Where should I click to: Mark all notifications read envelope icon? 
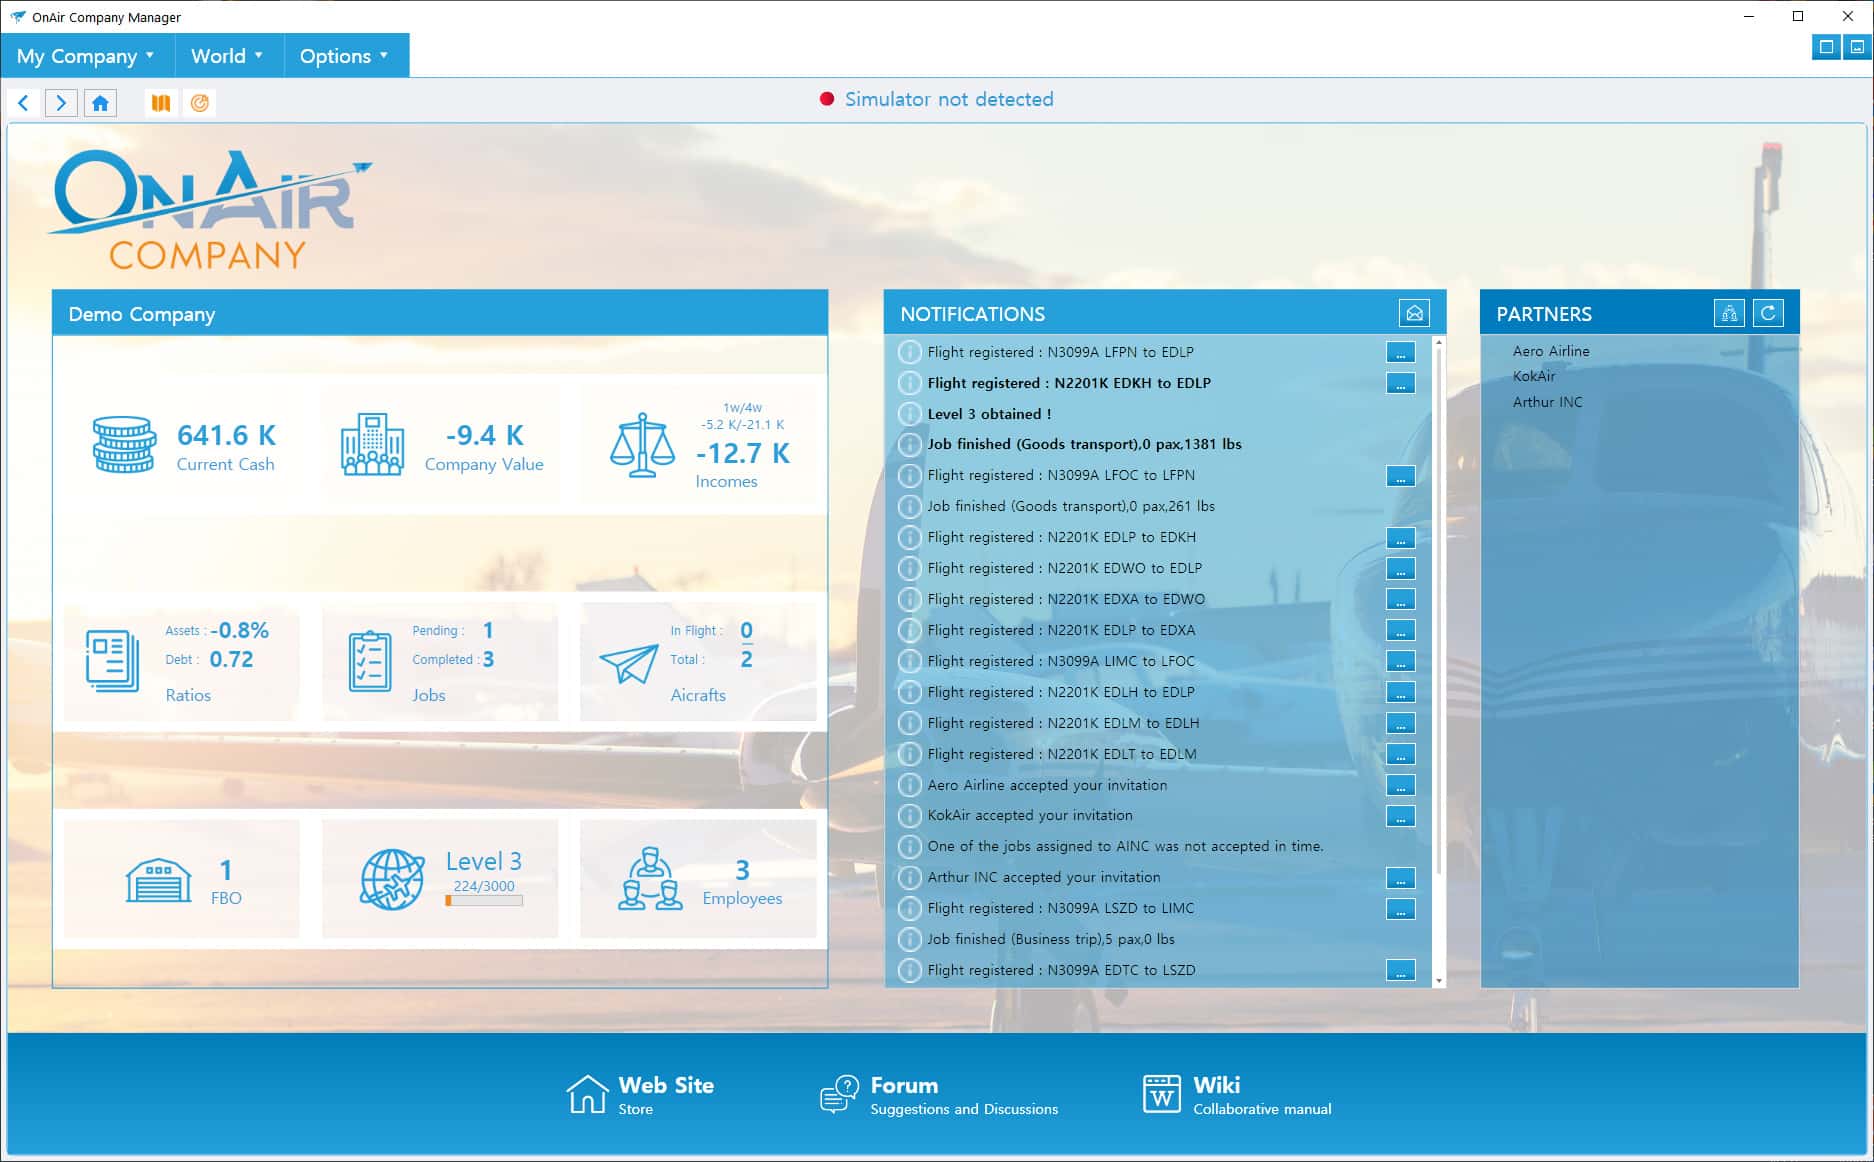point(1414,314)
